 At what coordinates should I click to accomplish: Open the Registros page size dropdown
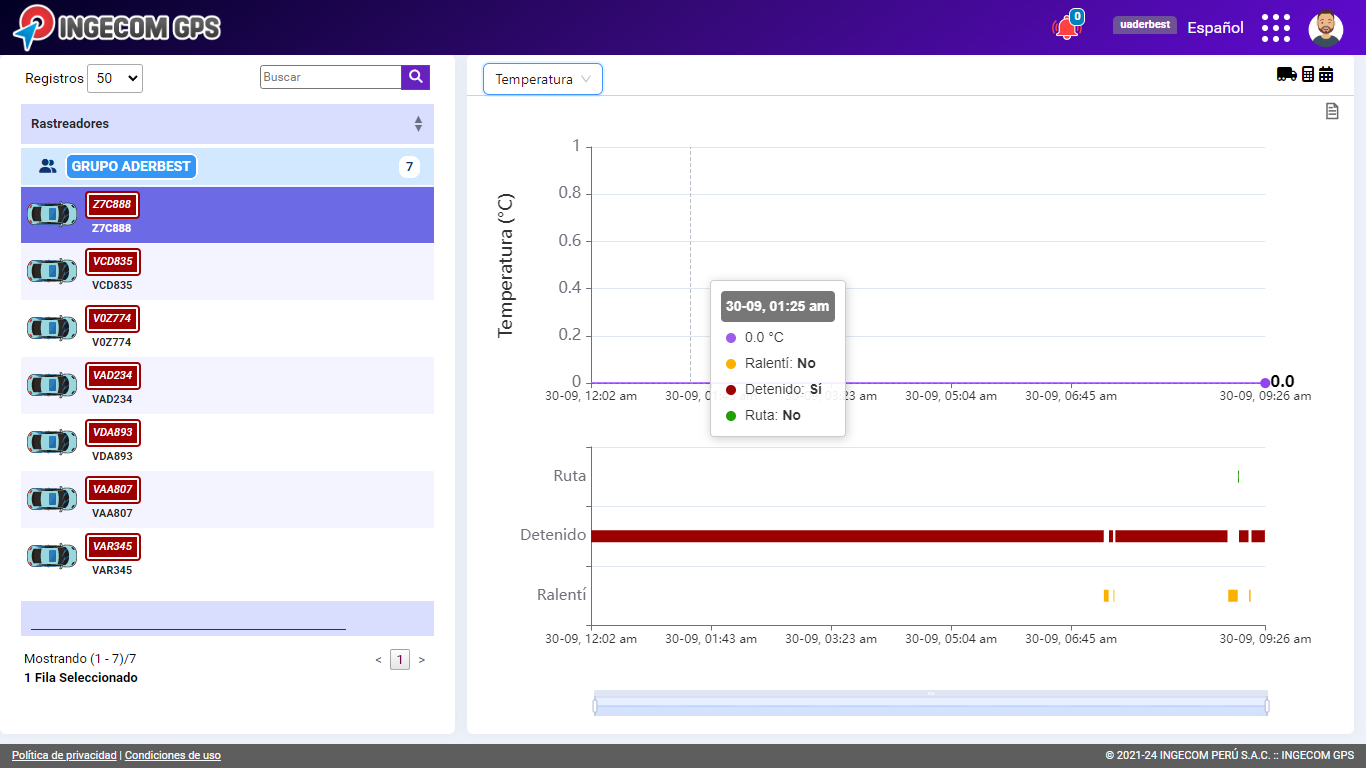(x=115, y=78)
